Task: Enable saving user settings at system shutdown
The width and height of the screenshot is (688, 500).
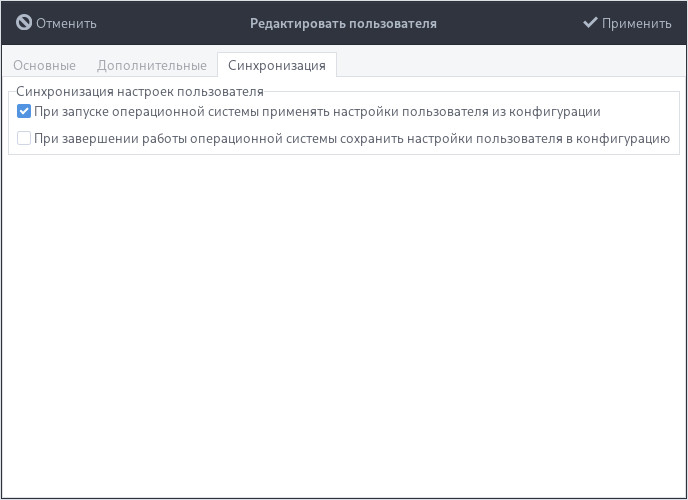Action: tap(24, 139)
